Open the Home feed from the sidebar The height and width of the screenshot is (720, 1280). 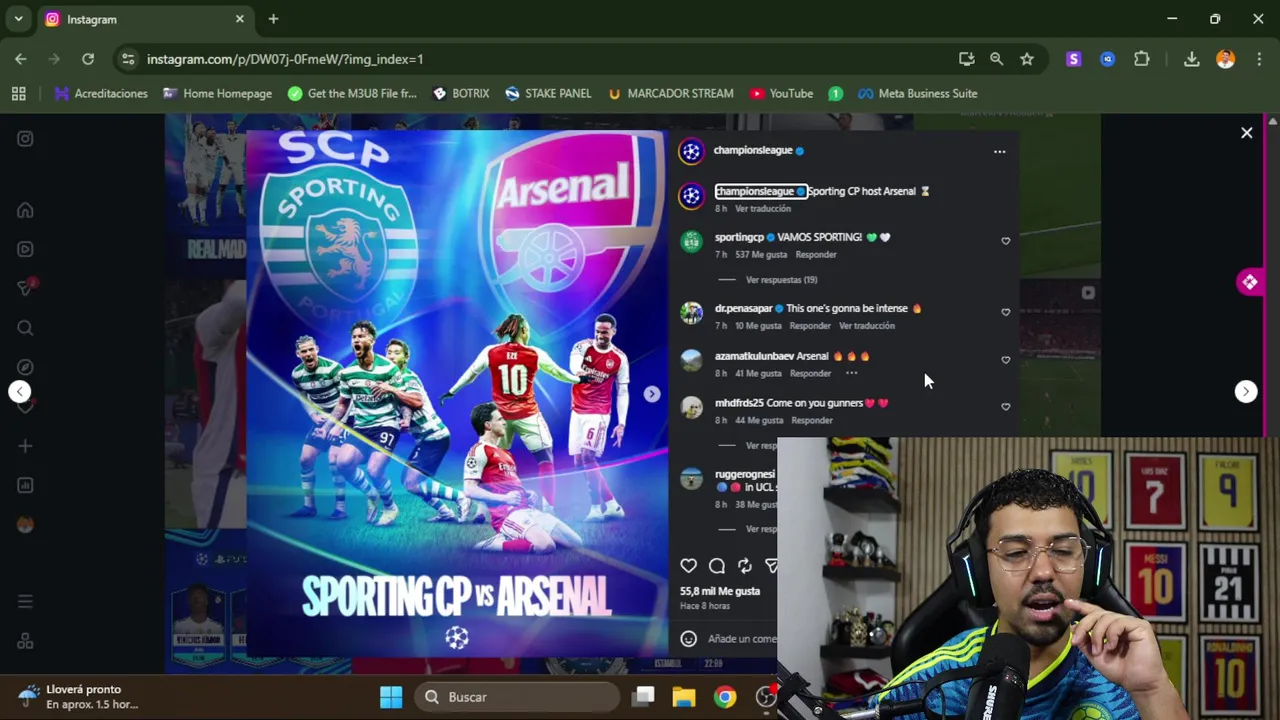(x=25, y=210)
